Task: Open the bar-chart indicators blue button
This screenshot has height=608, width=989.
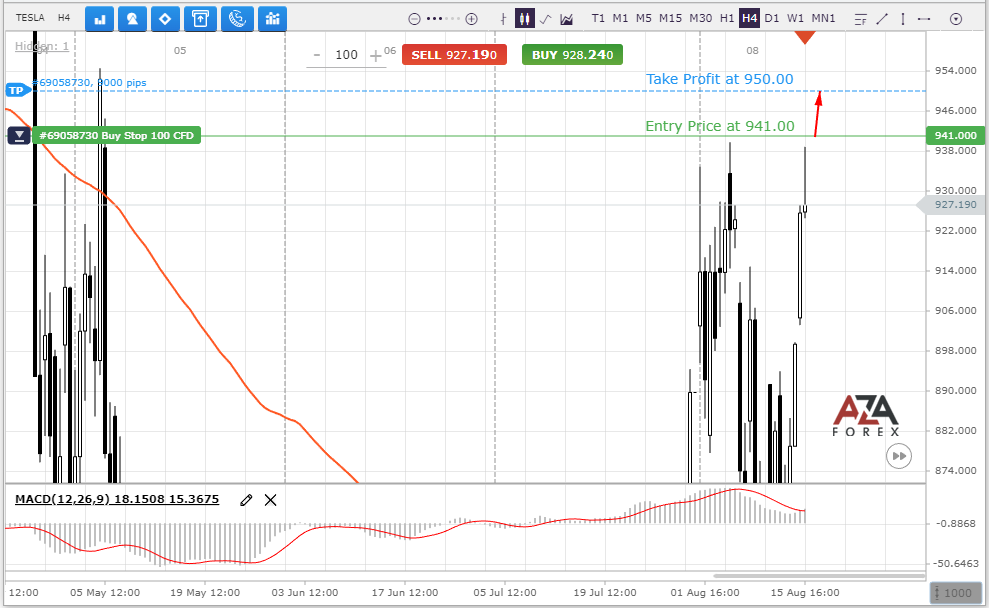Action: (x=99, y=19)
